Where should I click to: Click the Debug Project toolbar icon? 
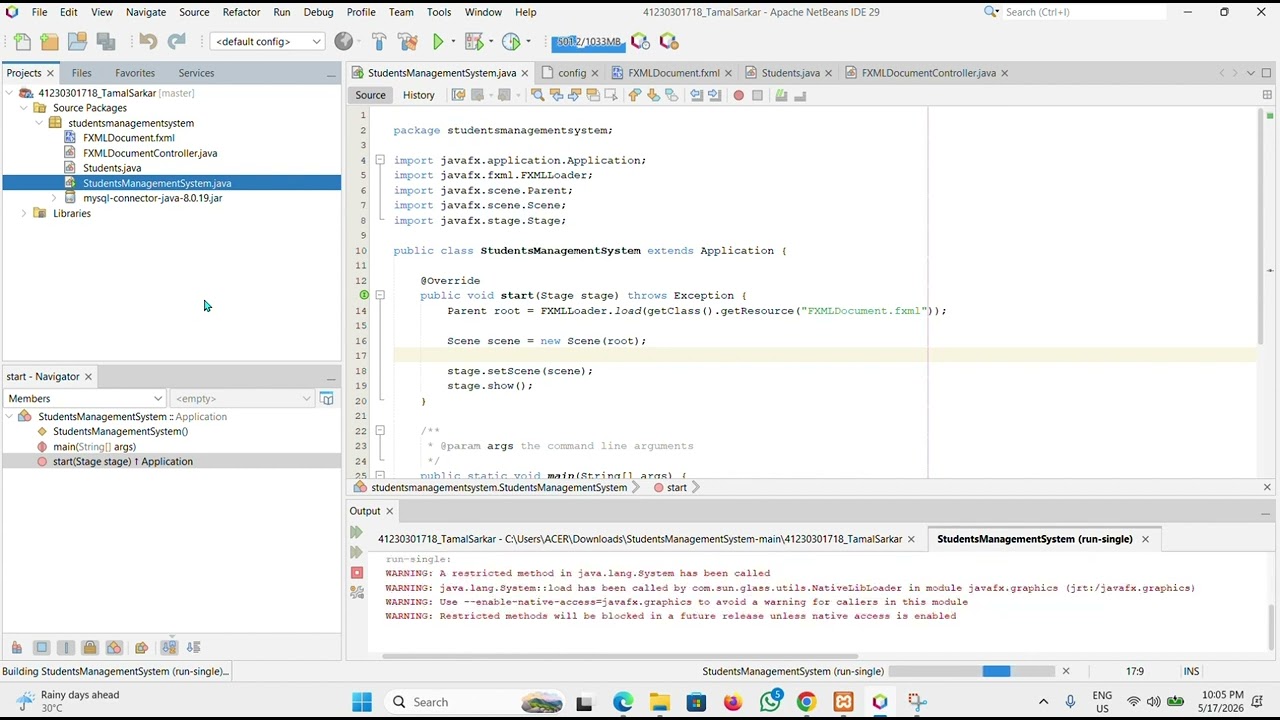pyautogui.click(x=474, y=42)
